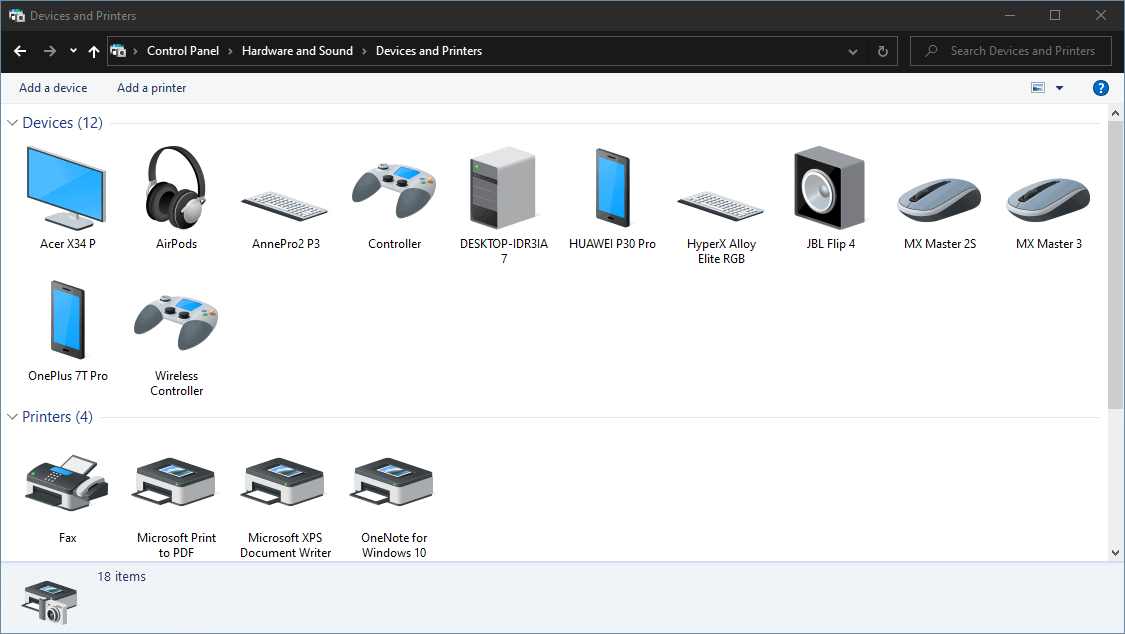The image size is (1125, 634).
Task: Click the "MX Master 3" label
Action: 1048,244
